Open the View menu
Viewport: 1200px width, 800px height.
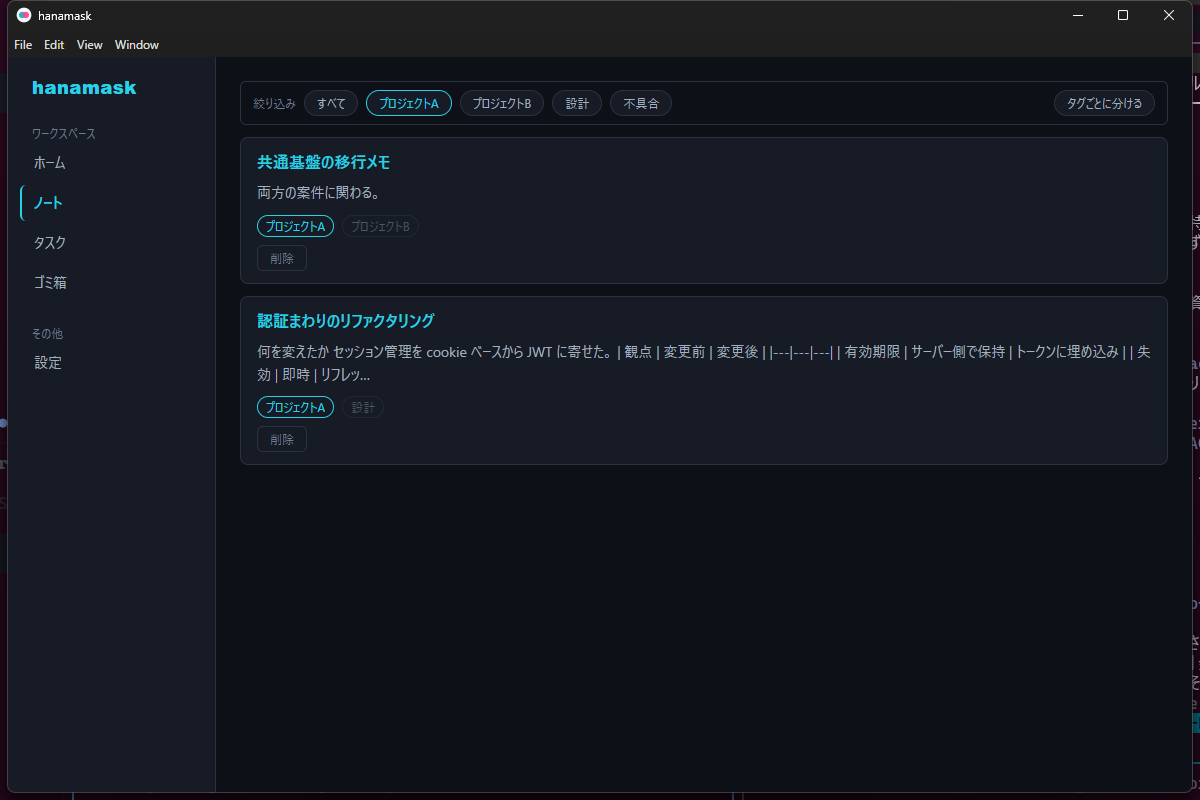coord(90,45)
